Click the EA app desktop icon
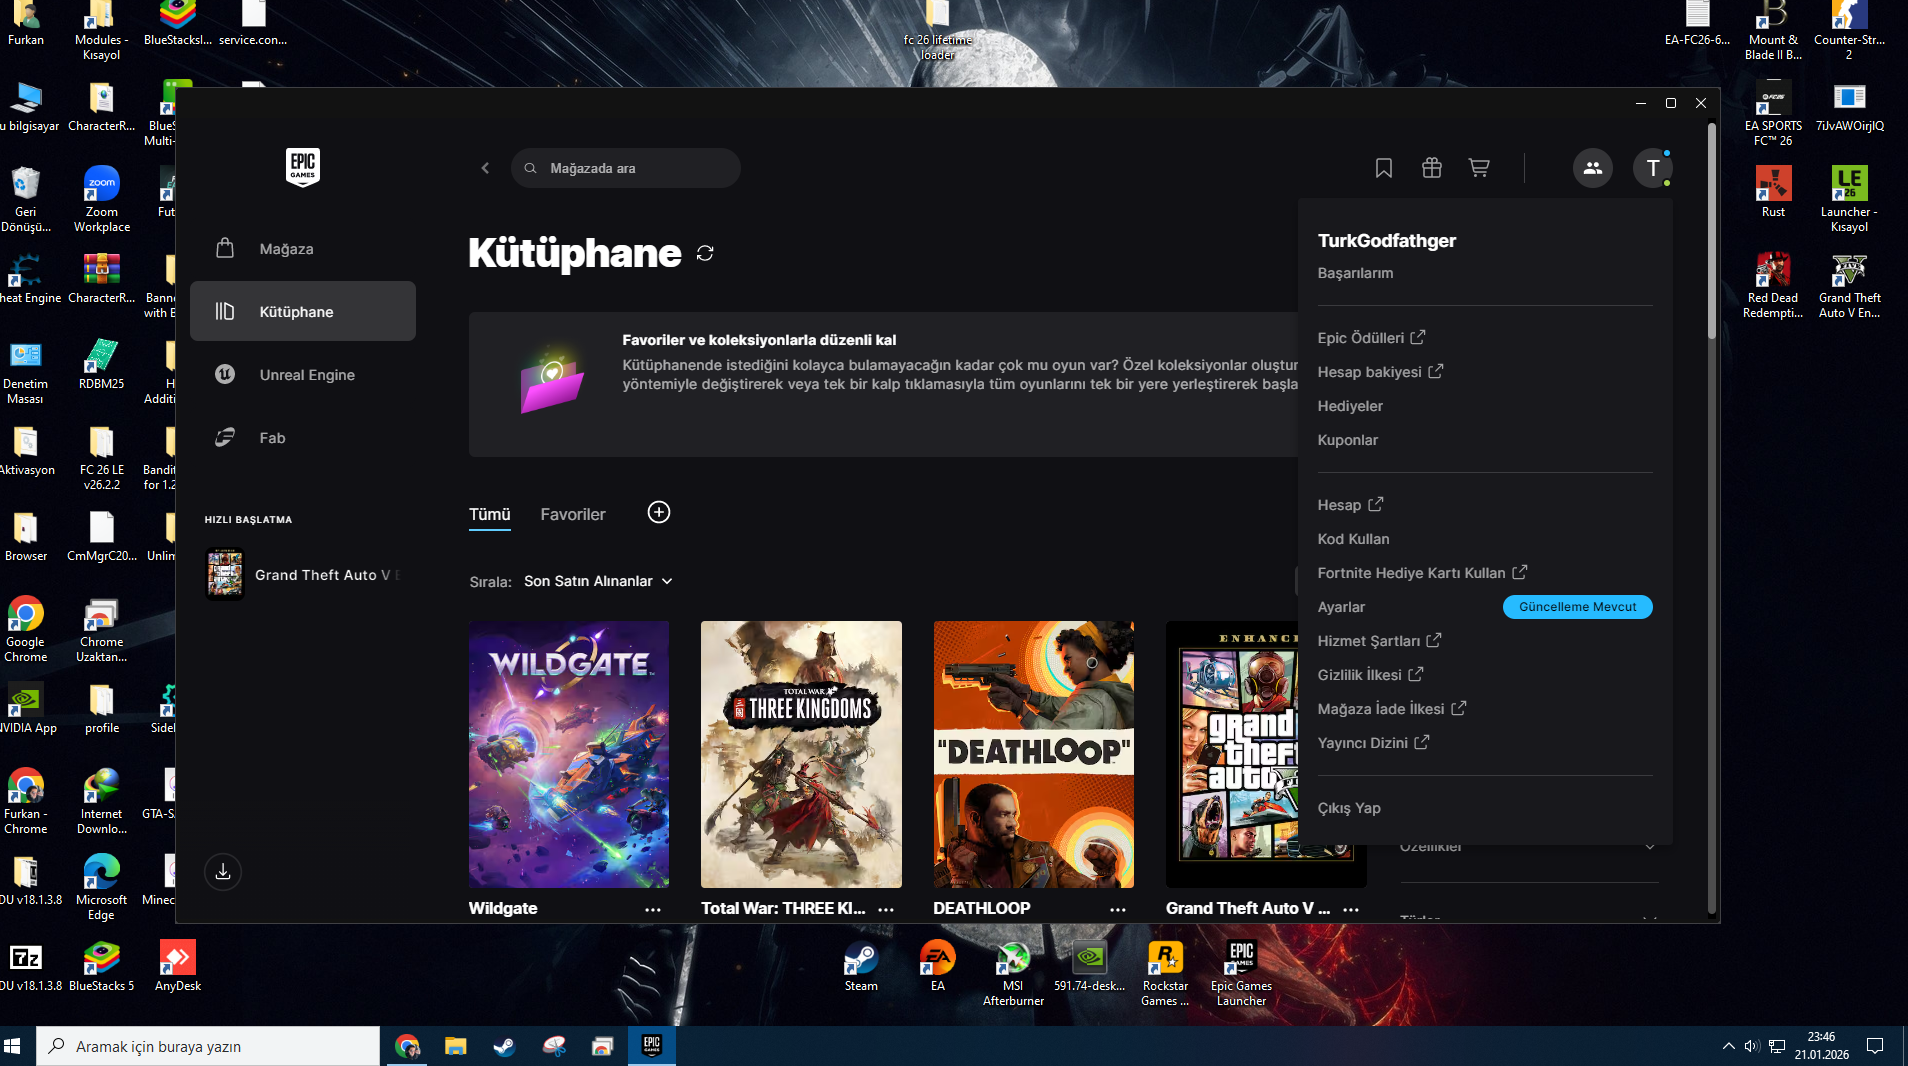 tap(938, 966)
